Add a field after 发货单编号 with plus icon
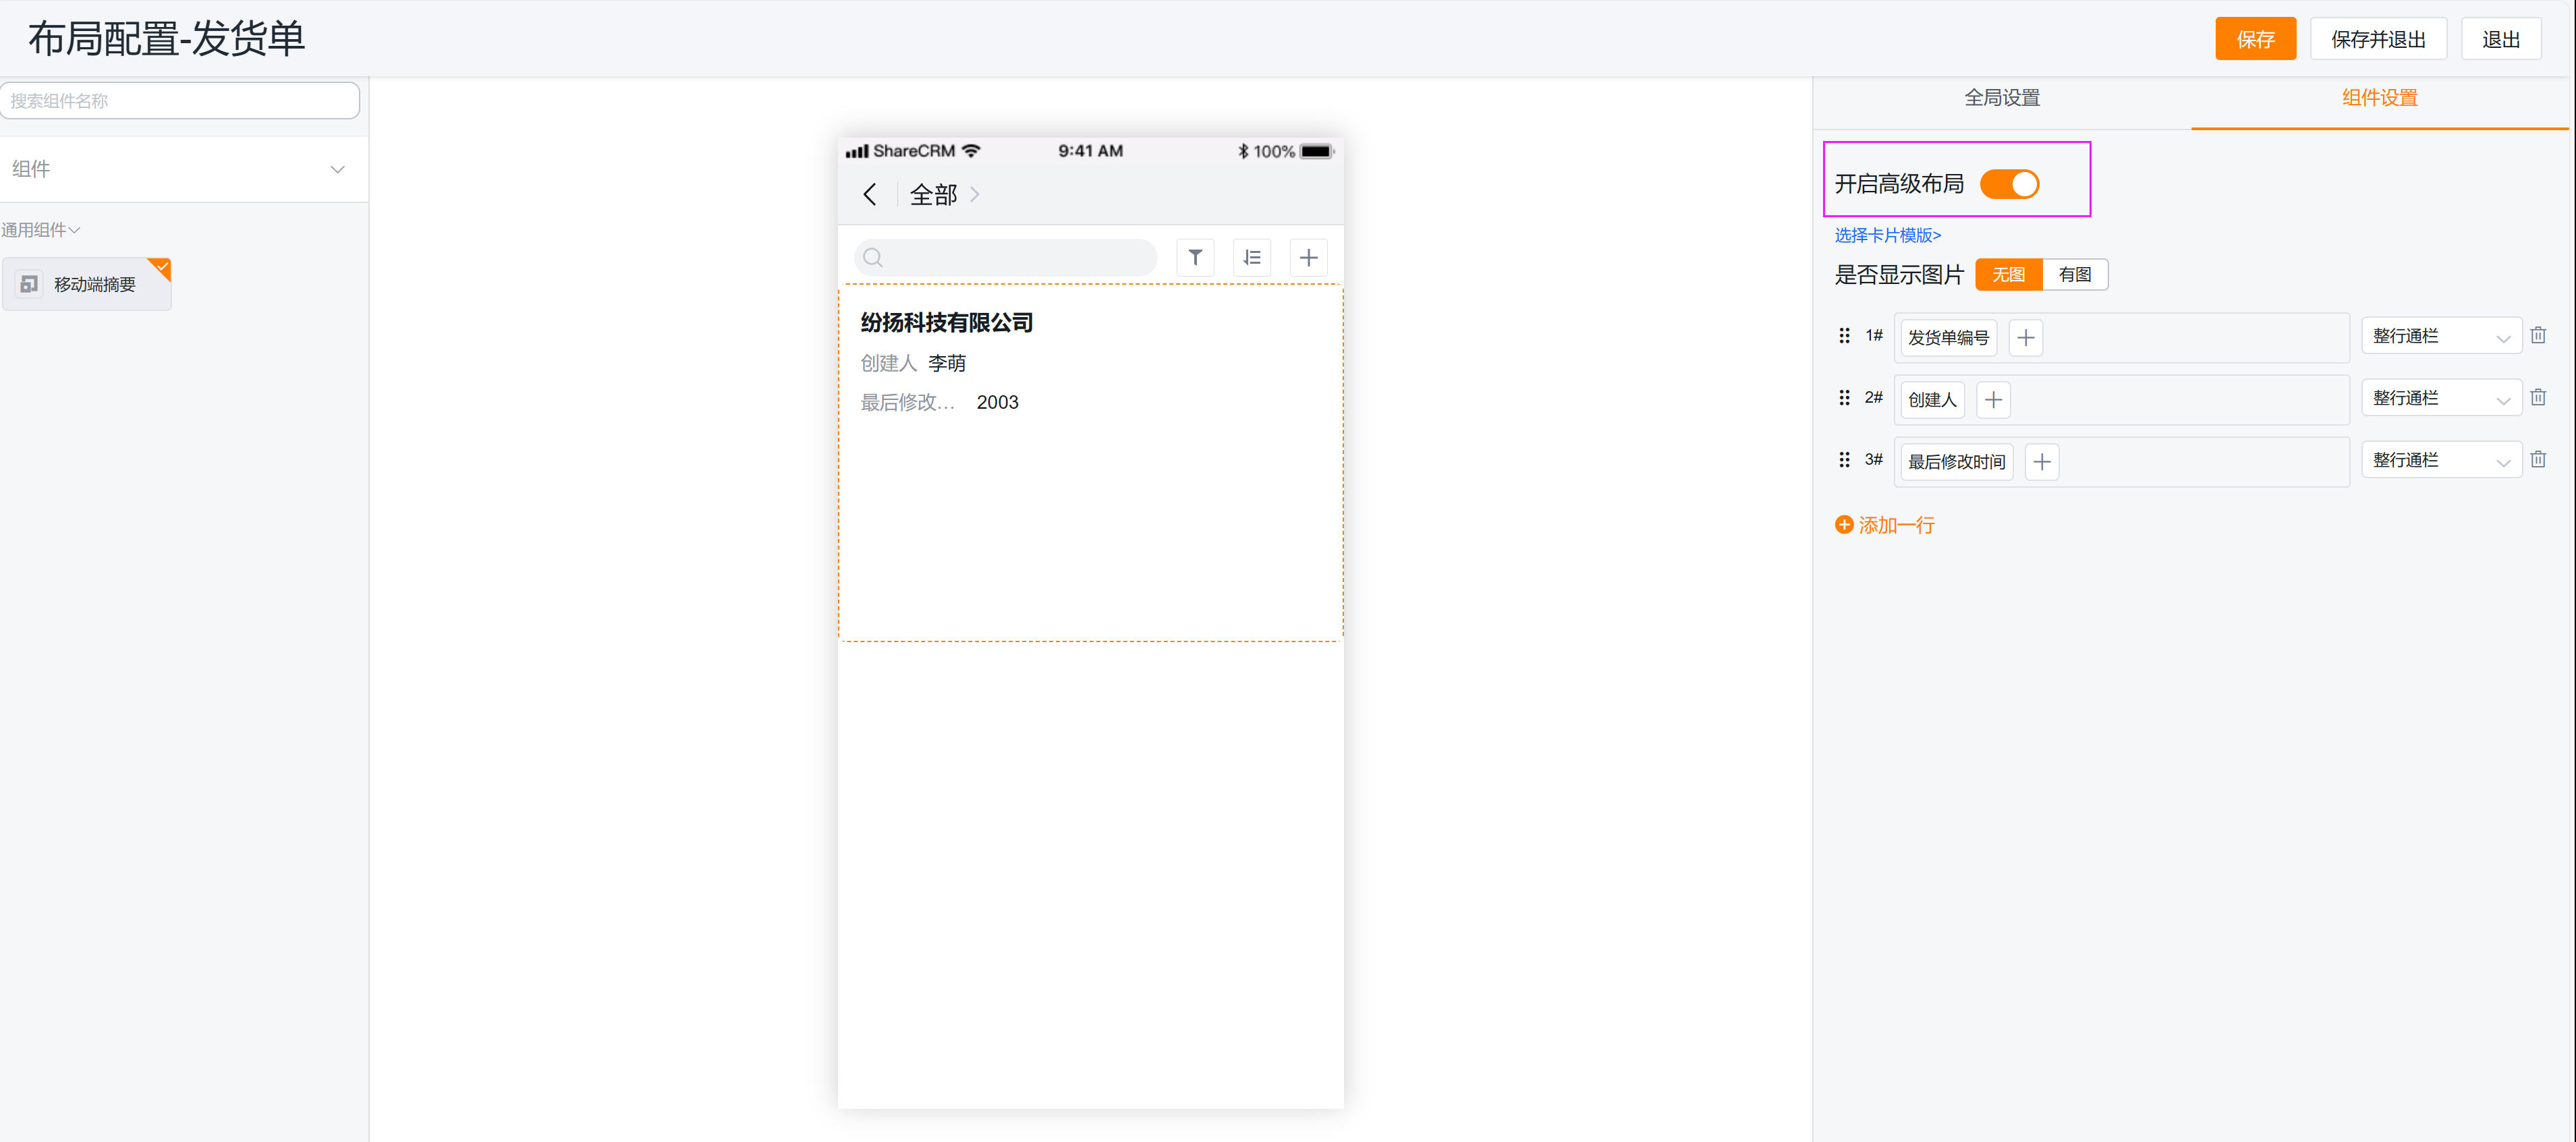The image size is (2576, 1142). (2026, 337)
